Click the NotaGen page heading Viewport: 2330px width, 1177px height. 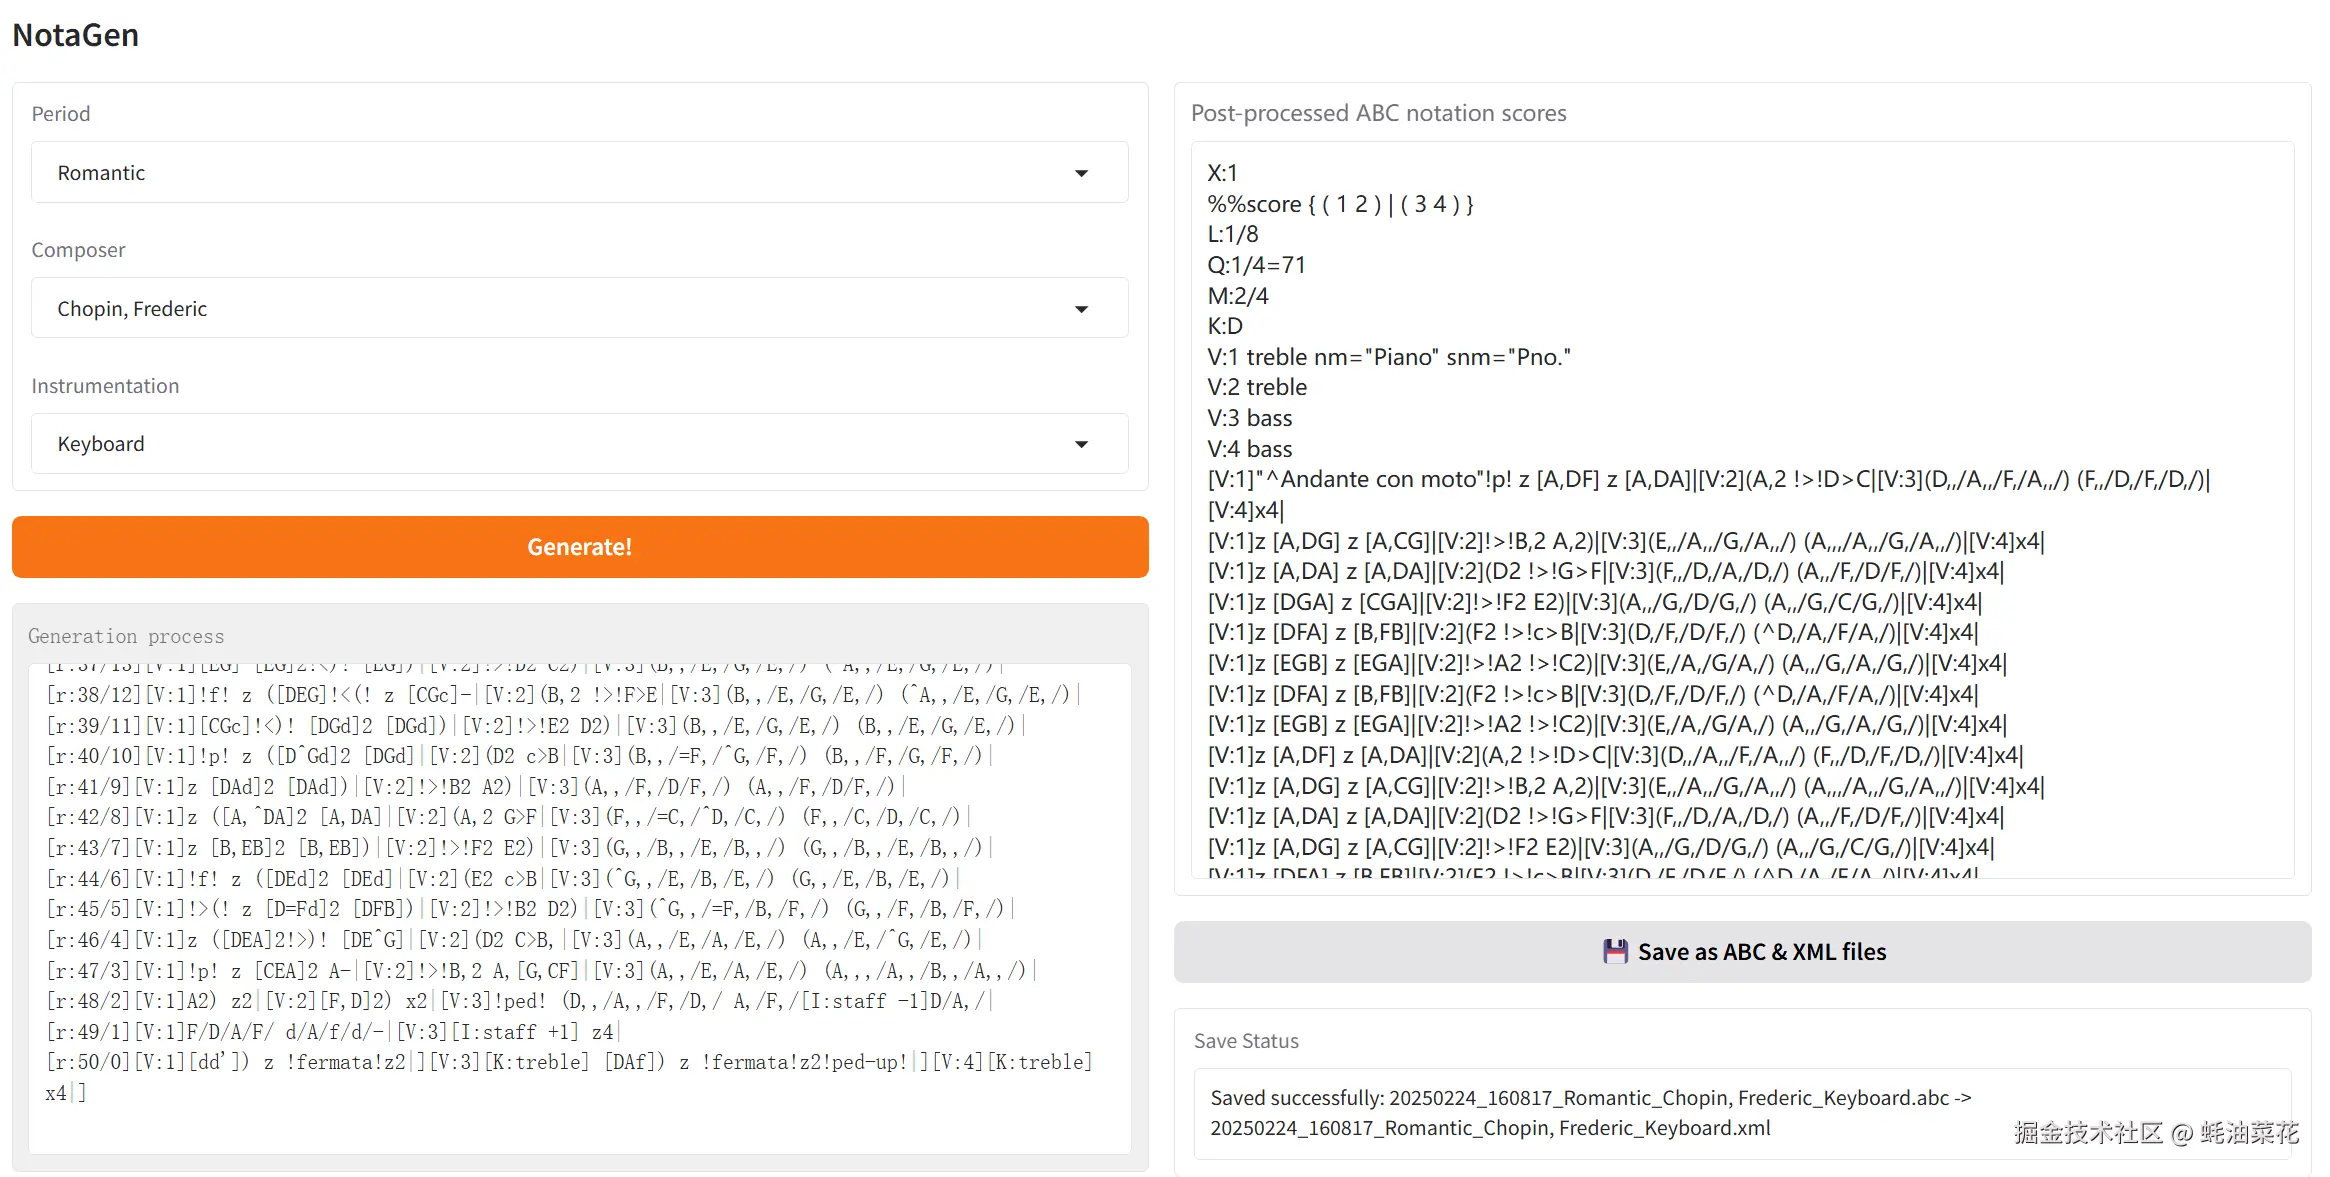point(76,35)
